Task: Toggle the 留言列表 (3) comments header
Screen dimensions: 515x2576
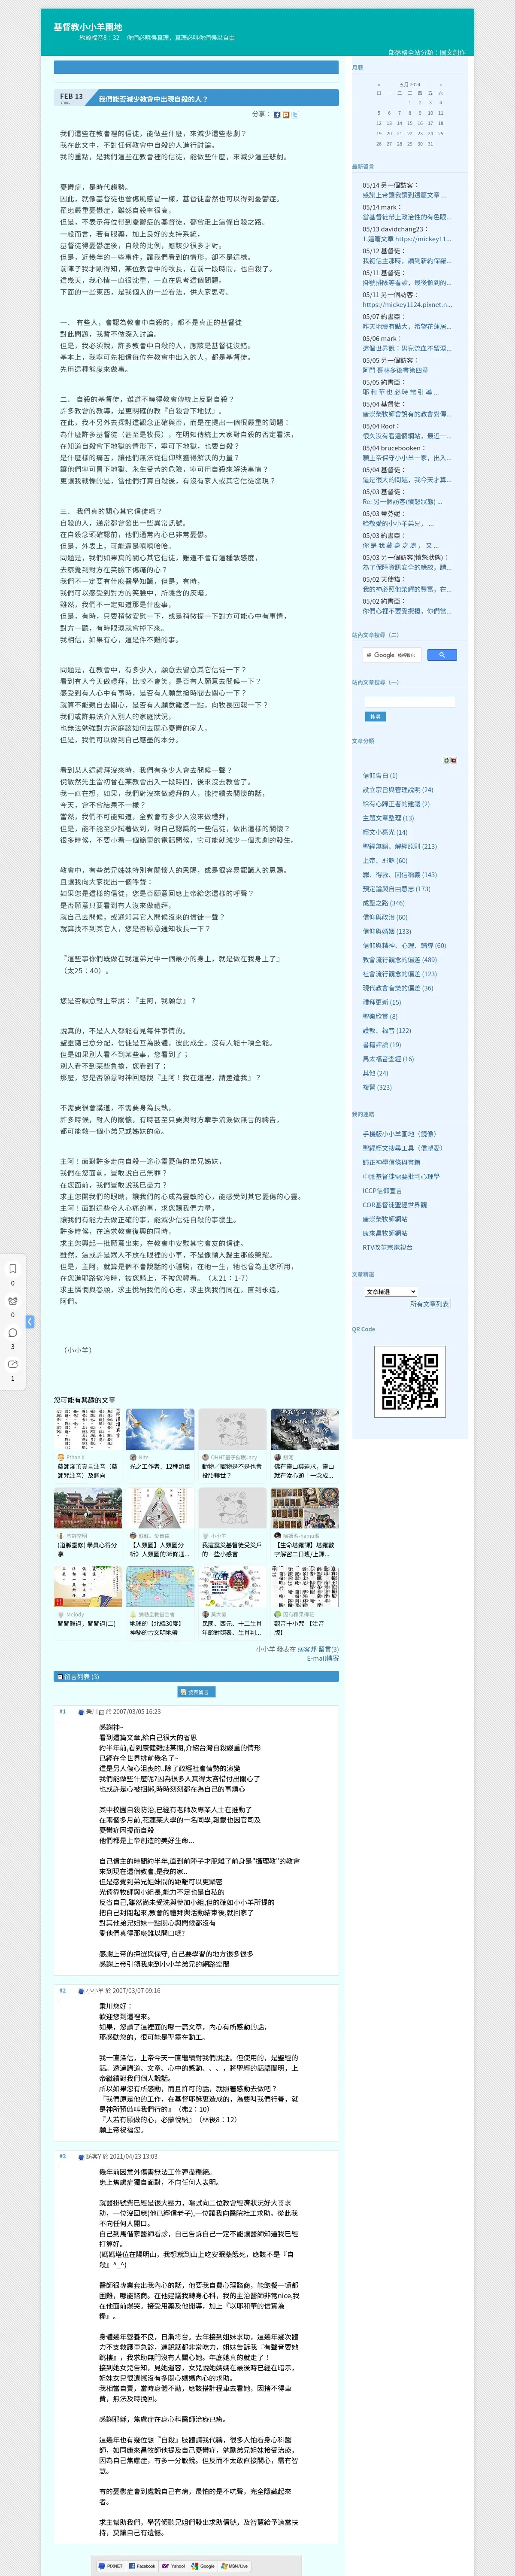Action: tap(196, 1677)
